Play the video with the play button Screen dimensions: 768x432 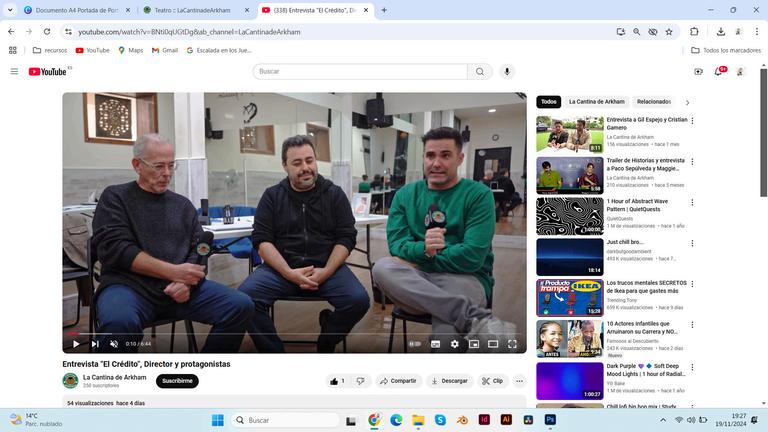(76, 344)
